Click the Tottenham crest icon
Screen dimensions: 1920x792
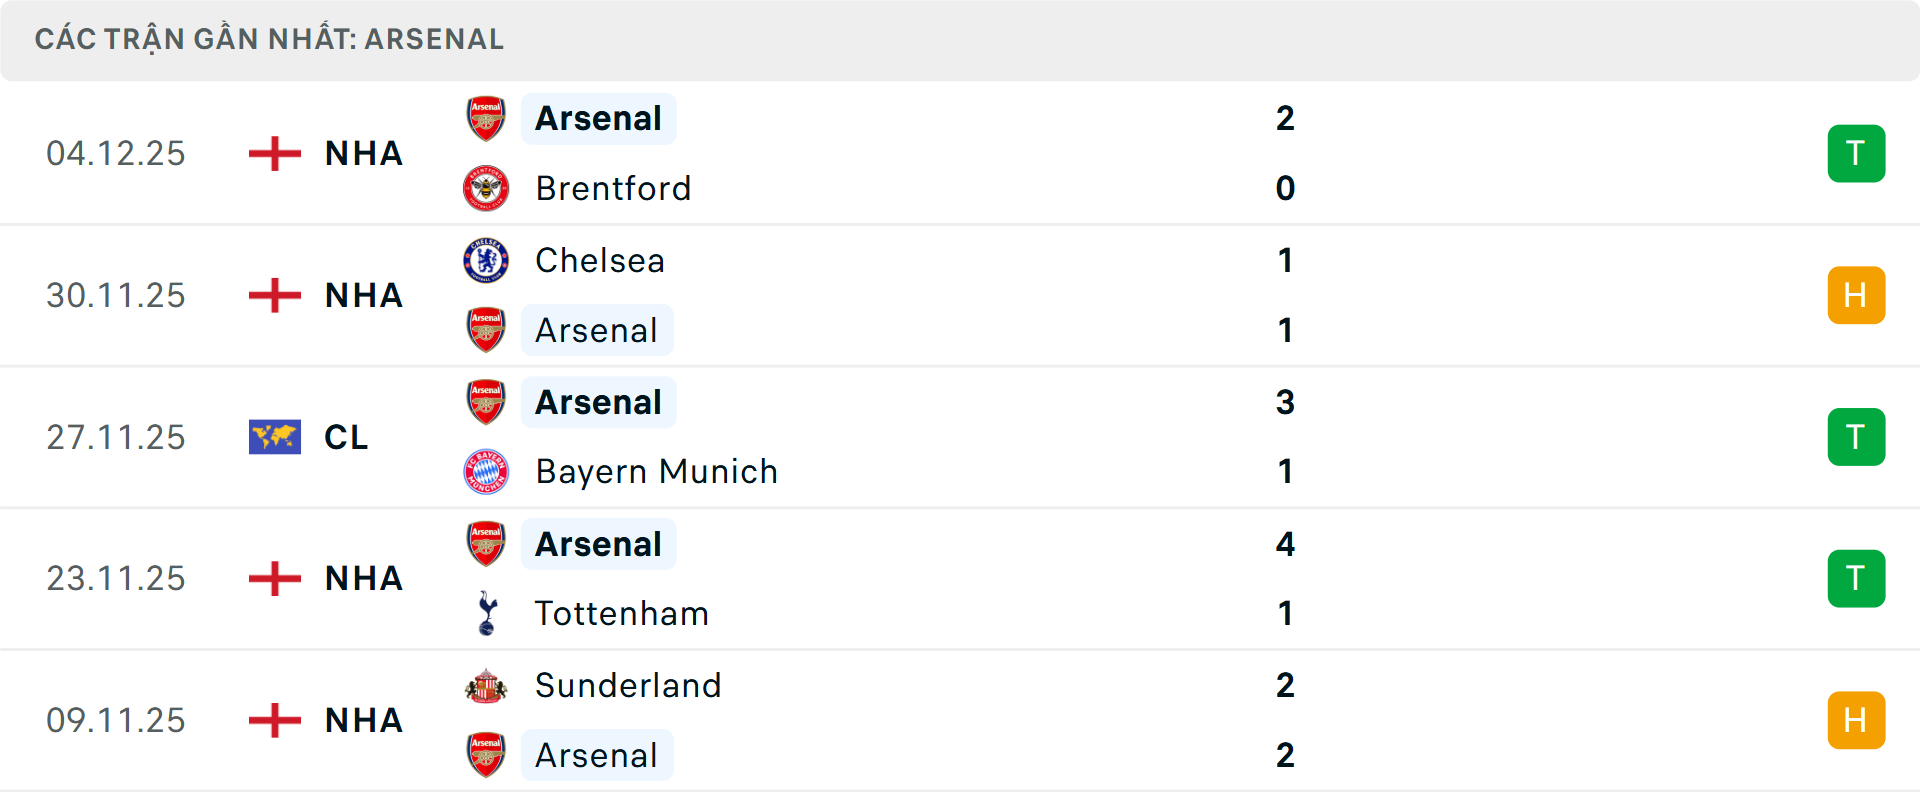[x=487, y=613]
